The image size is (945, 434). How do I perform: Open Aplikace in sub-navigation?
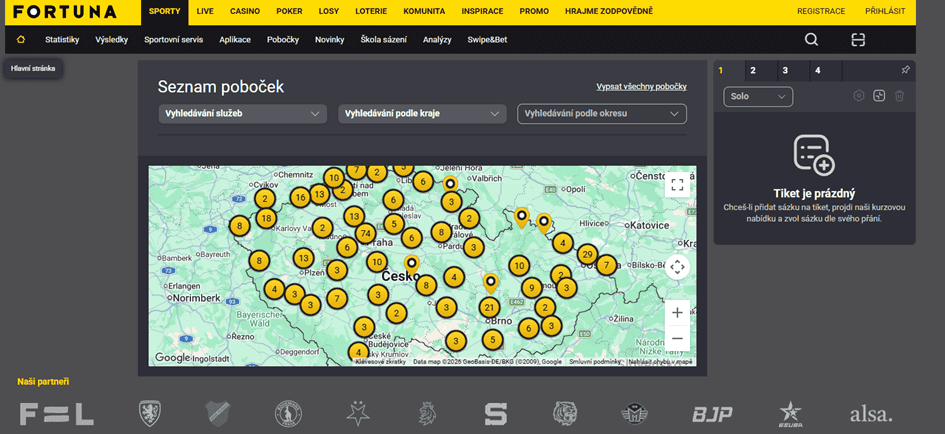click(x=235, y=40)
